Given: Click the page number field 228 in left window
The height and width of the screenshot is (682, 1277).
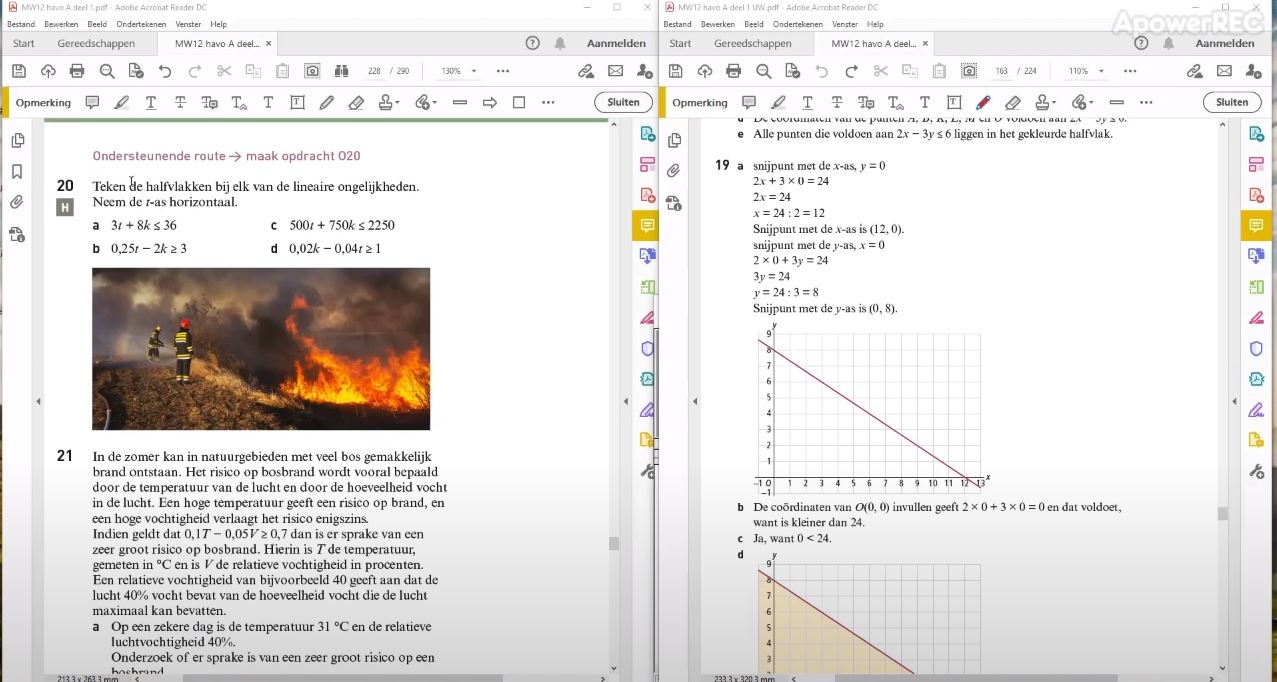Looking at the screenshot, I should 375,71.
